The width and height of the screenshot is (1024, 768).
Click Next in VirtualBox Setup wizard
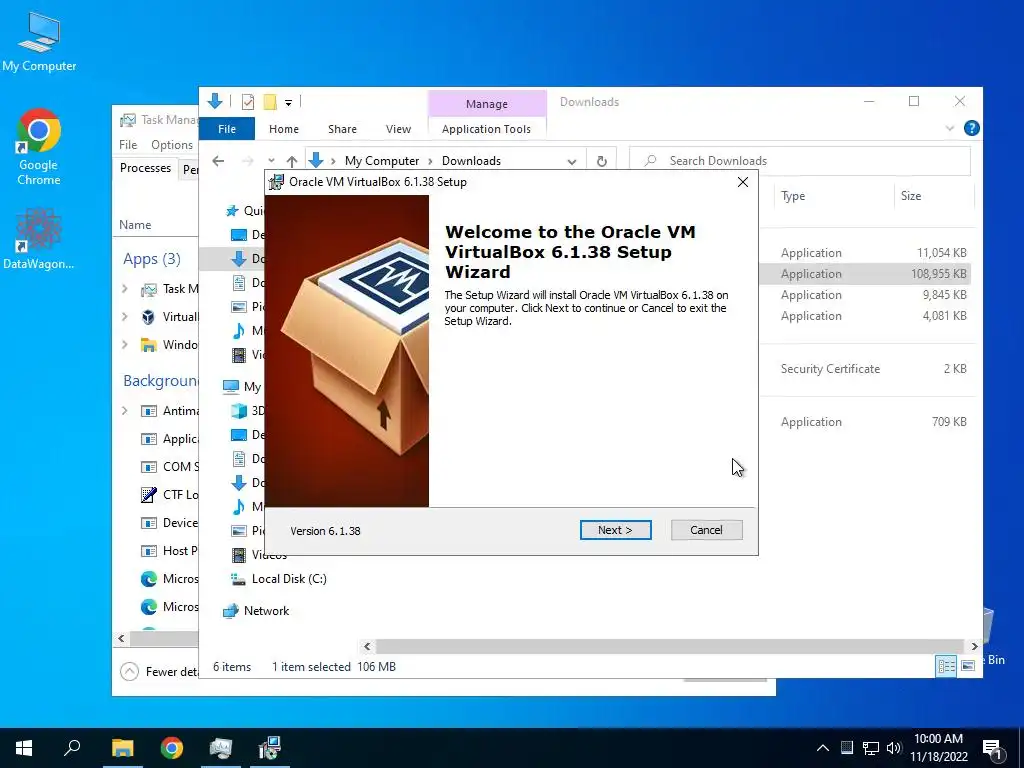(x=615, y=530)
